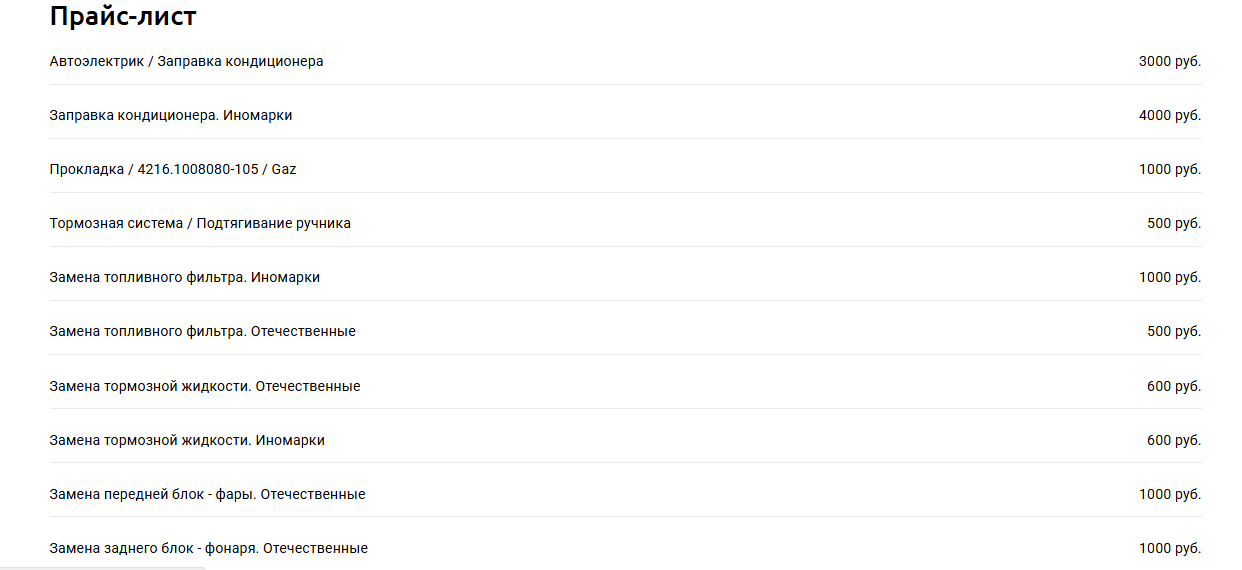Click 500 руб. for Подтягивание ручника

point(1174,223)
